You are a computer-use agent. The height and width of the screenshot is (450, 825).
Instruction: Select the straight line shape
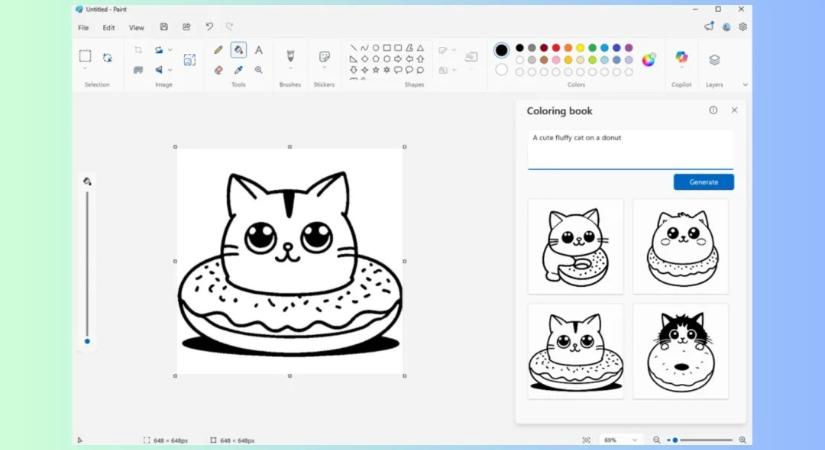point(354,48)
